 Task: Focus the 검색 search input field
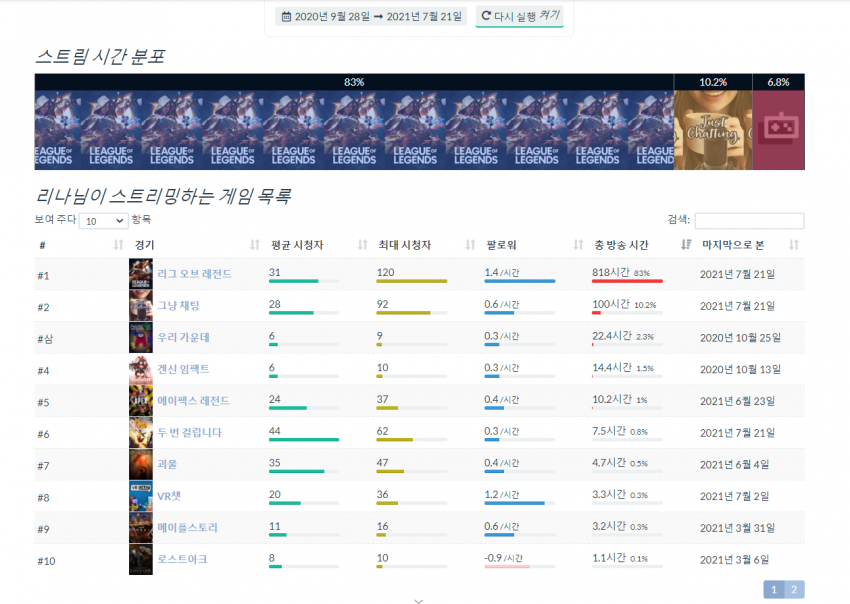tap(749, 220)
